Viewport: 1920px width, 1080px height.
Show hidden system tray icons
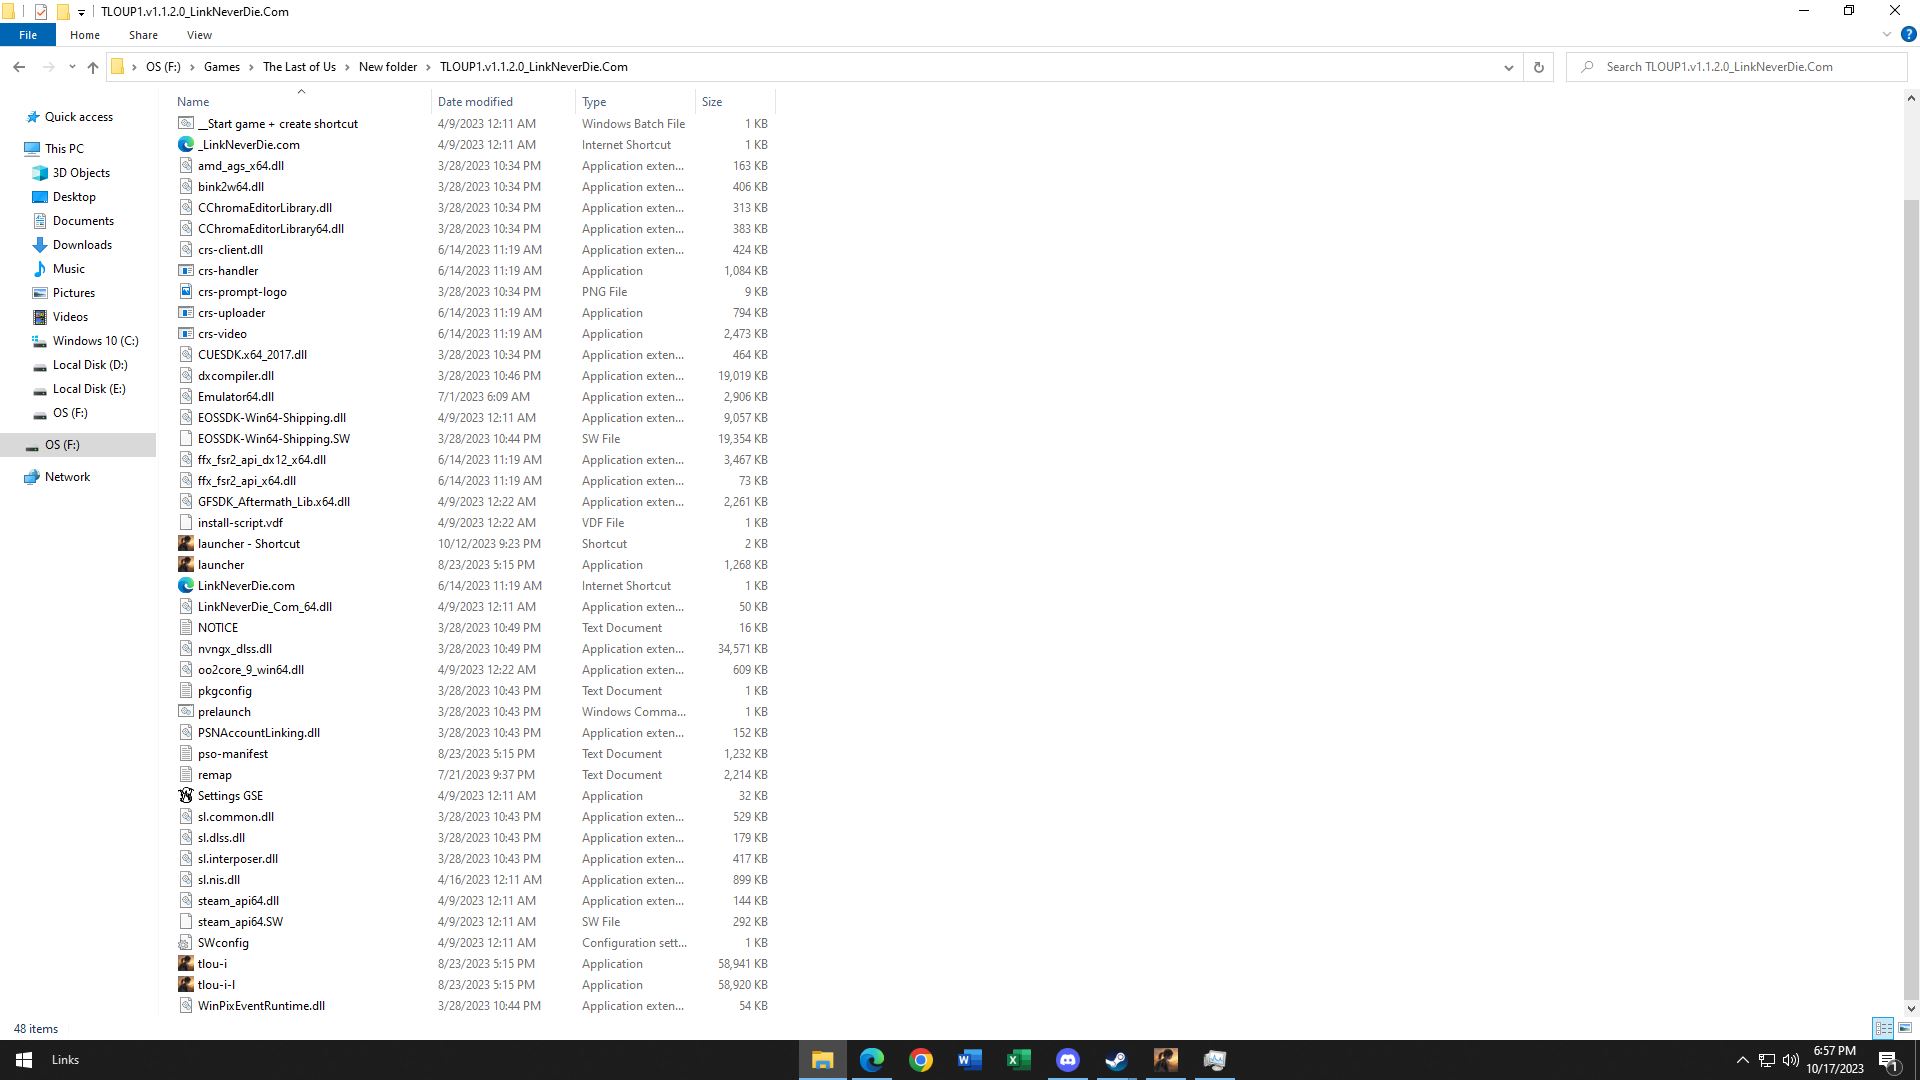pyautogui.click(x=1742, y=1060)
